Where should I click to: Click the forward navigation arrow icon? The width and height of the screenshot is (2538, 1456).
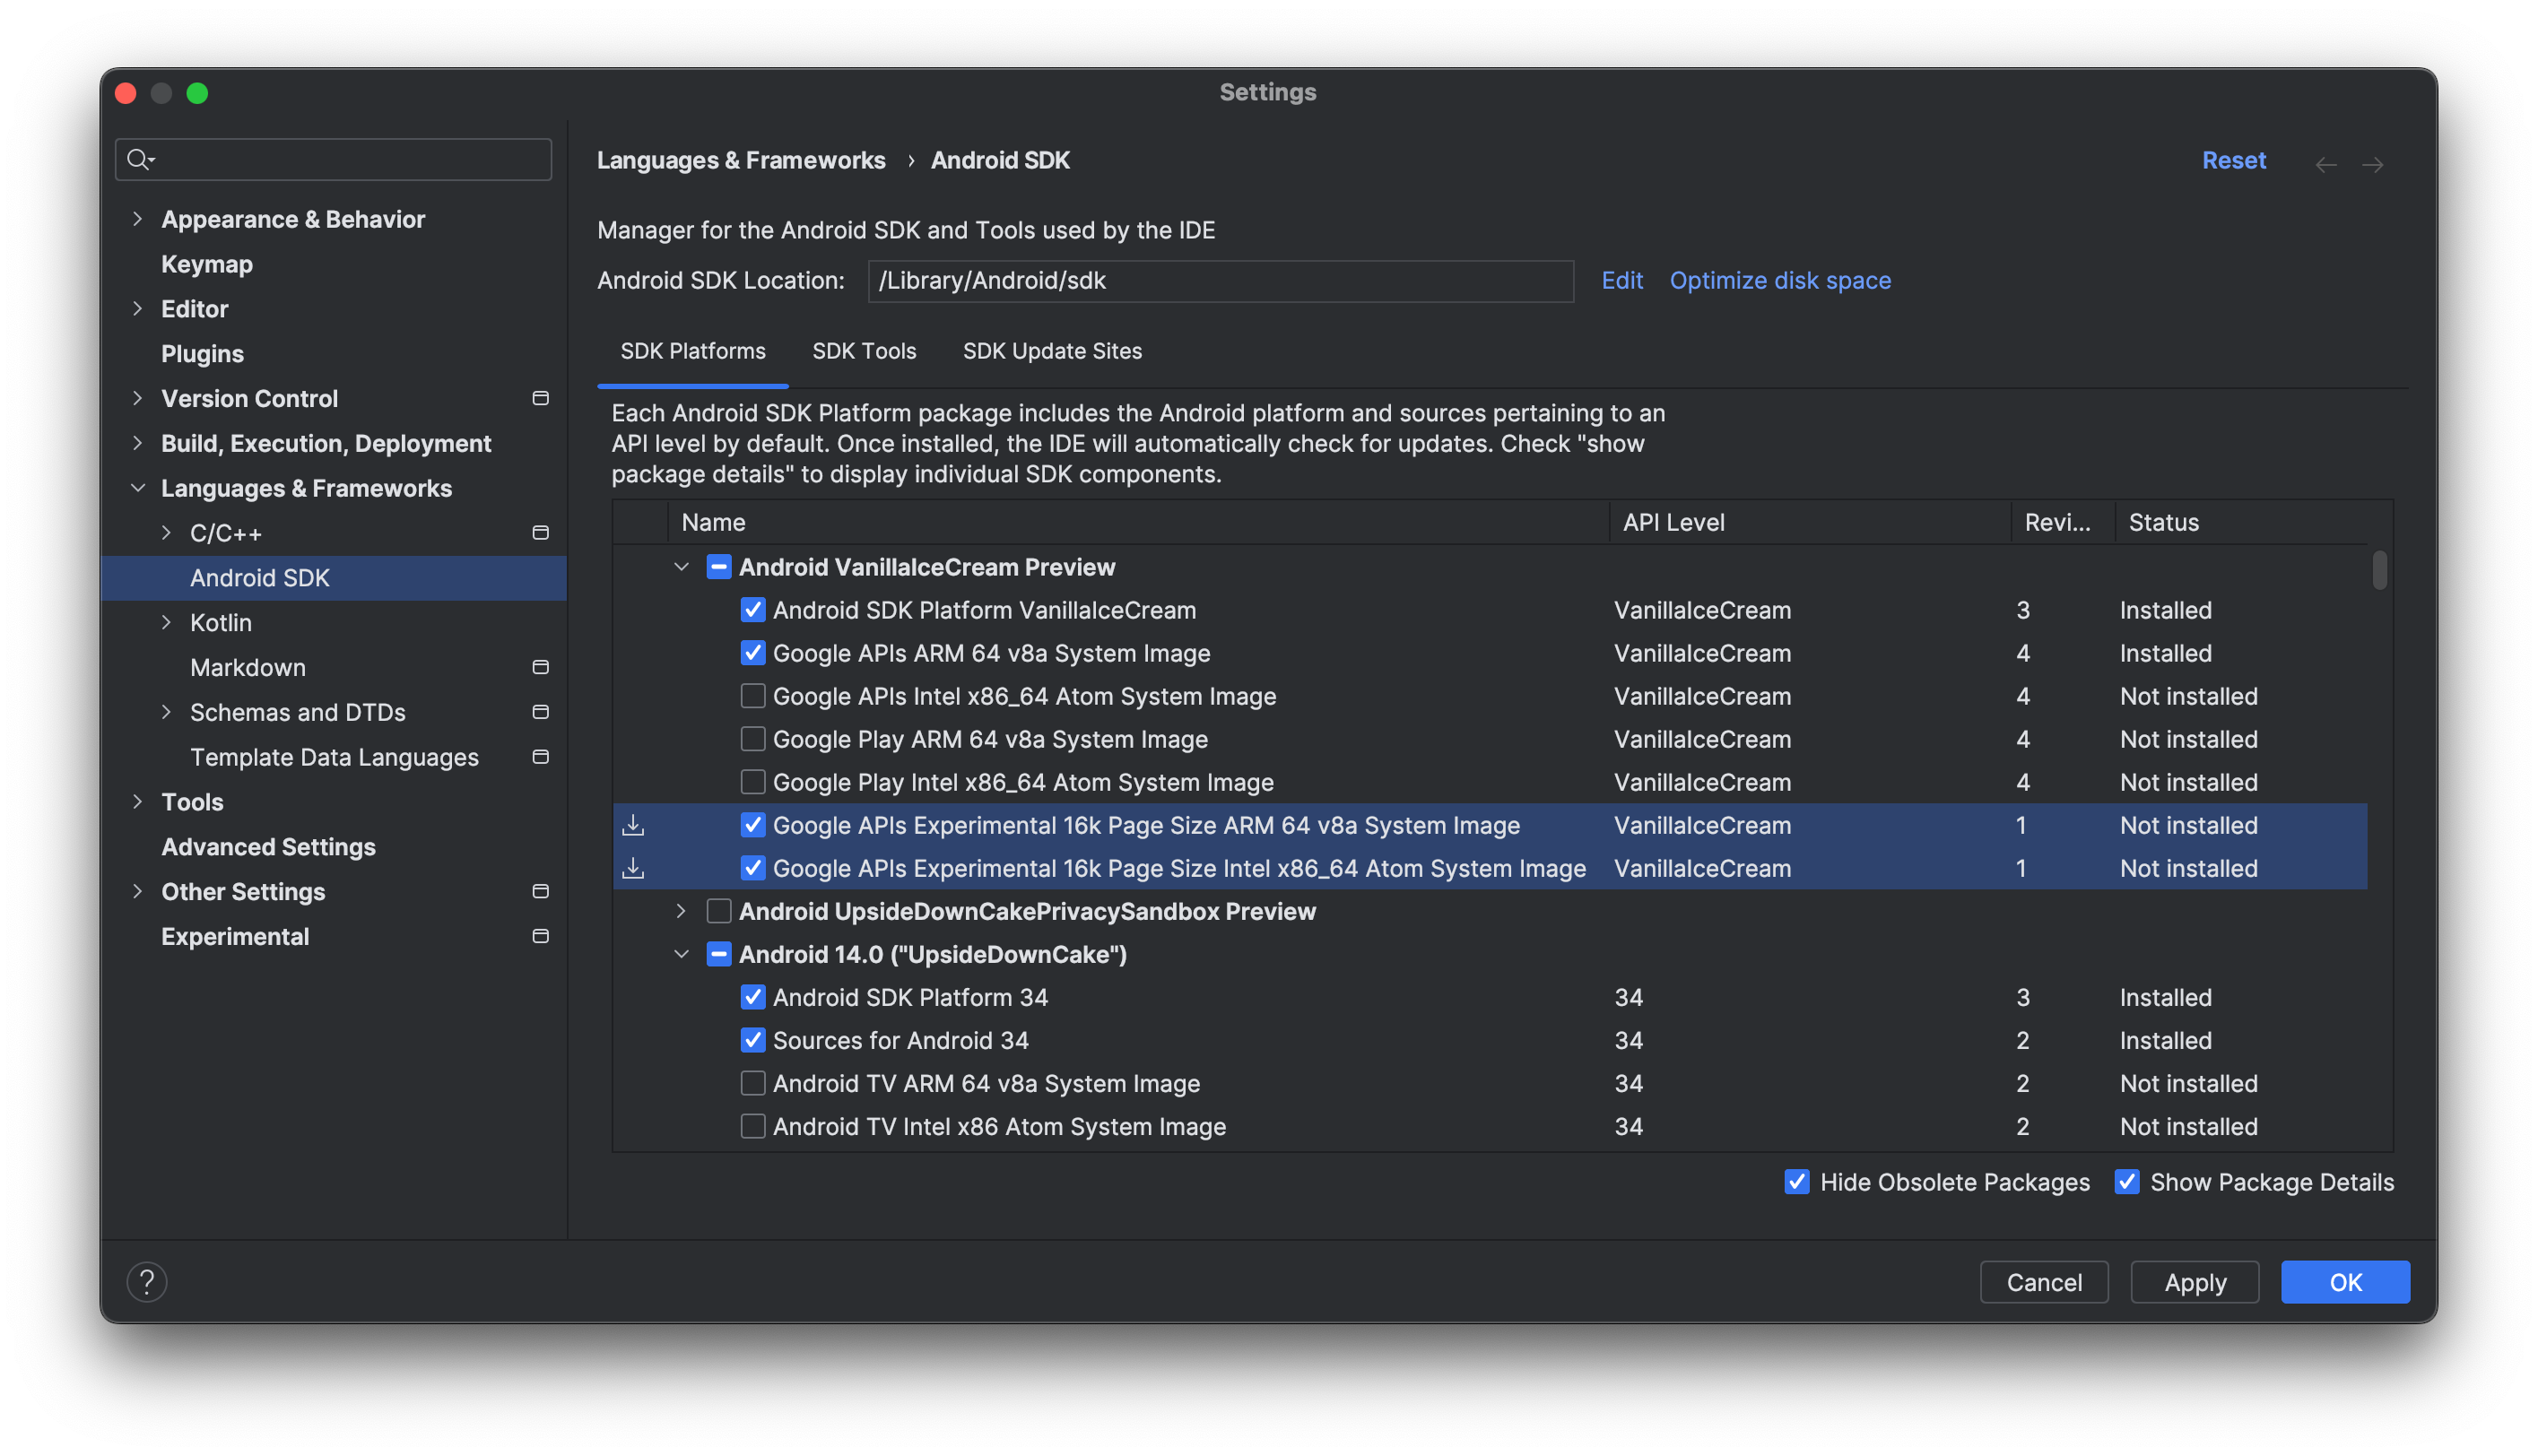[2374, 159]
